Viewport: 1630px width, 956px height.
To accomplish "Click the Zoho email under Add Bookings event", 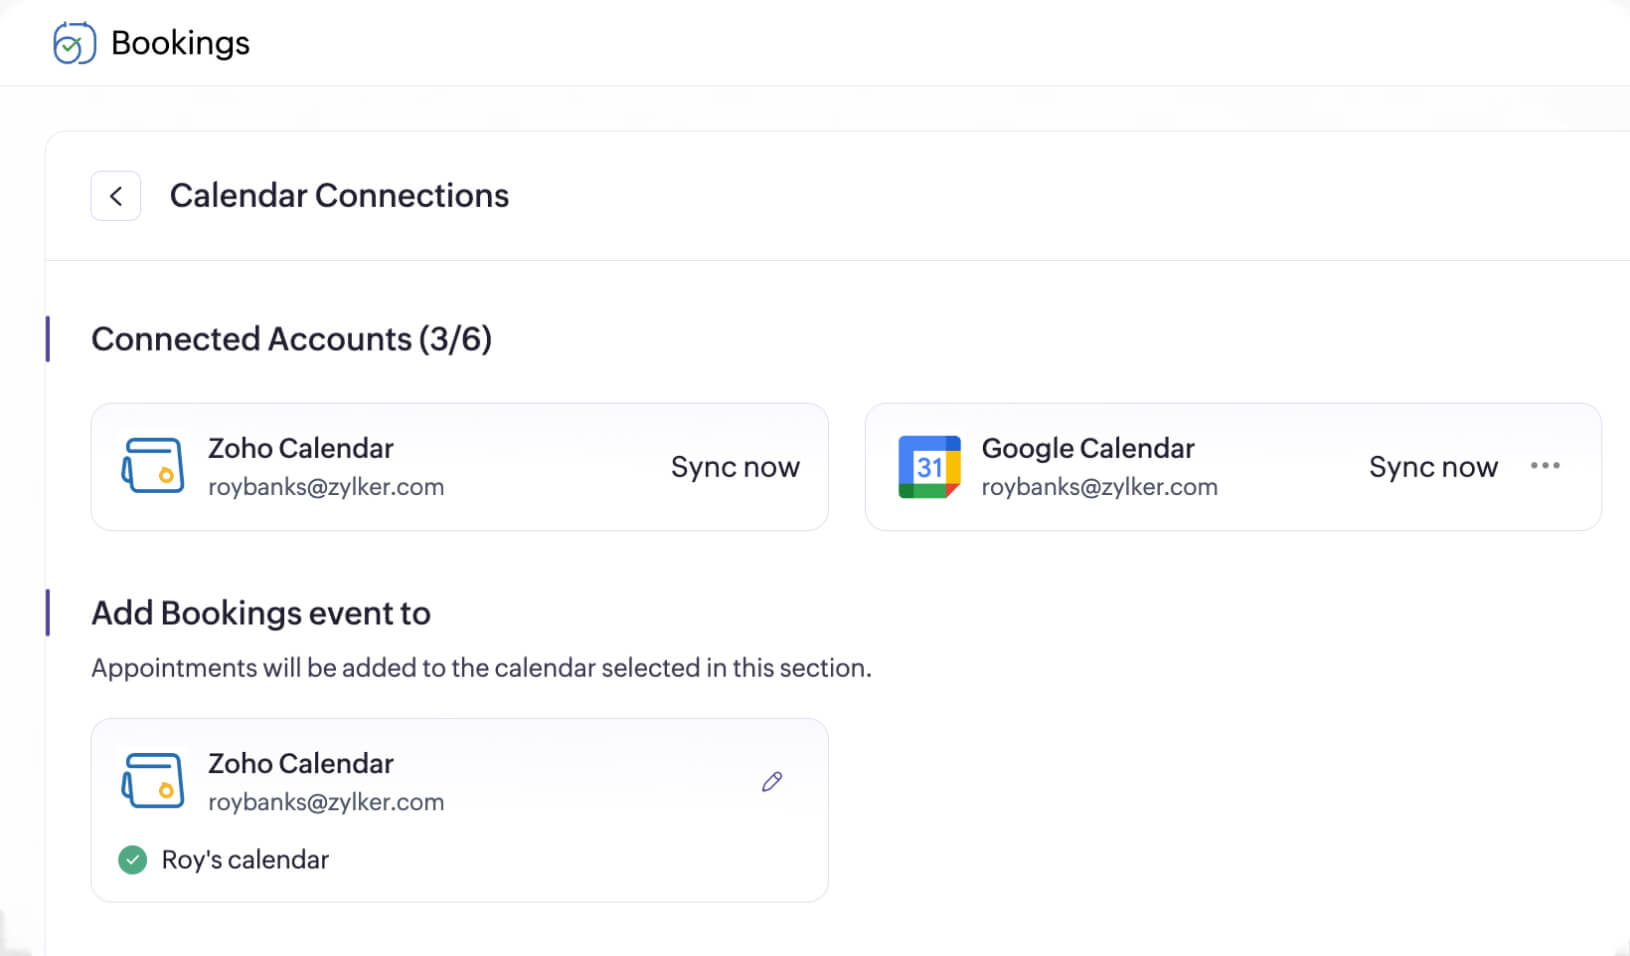I will point(325,802).
